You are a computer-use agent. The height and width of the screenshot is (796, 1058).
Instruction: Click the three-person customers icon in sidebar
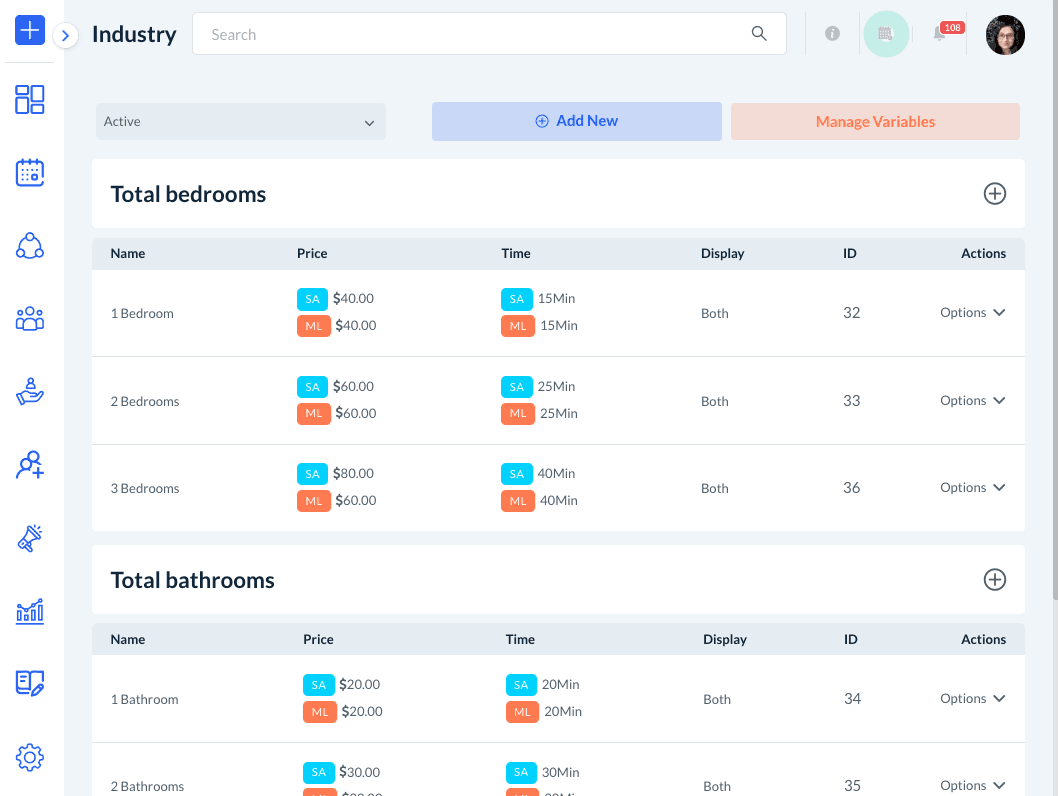[30, 319]
